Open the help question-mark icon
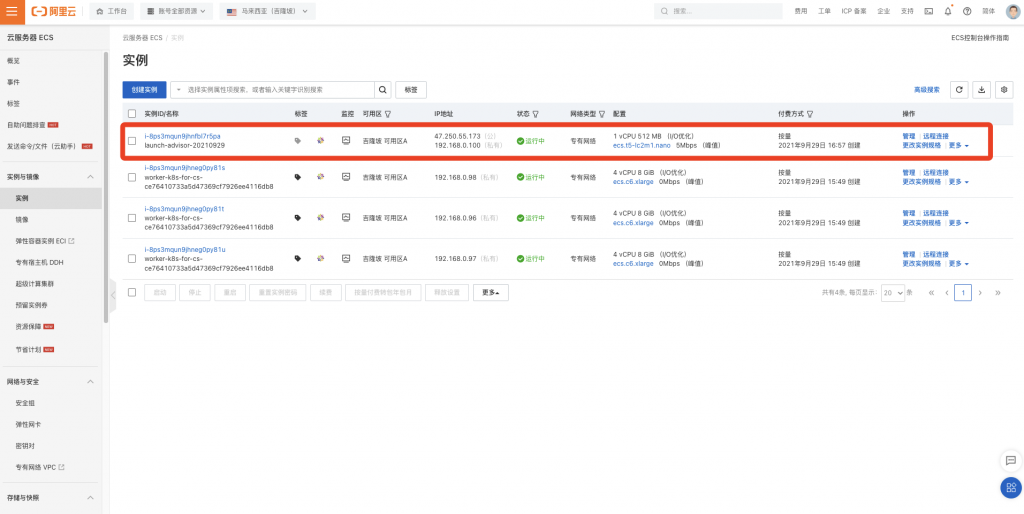 [x=967, y=11]
